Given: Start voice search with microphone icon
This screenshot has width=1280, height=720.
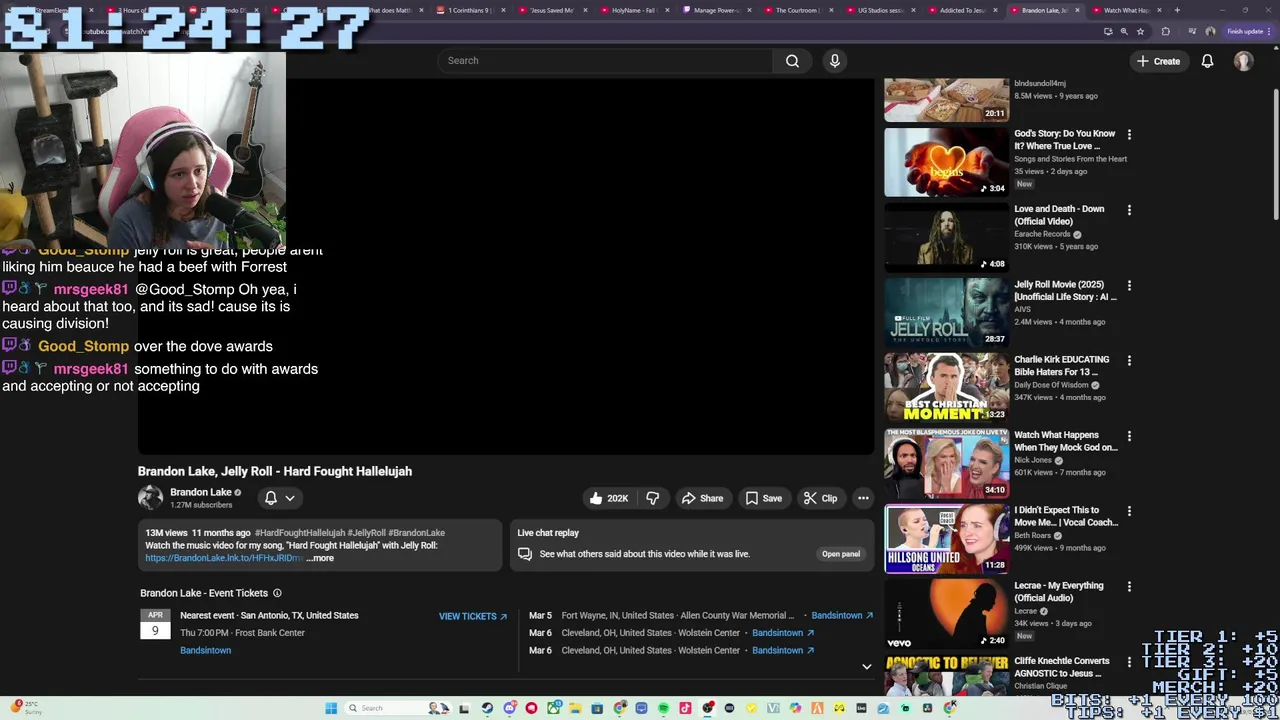Looking at the screenshot, I should click(835, 61).
